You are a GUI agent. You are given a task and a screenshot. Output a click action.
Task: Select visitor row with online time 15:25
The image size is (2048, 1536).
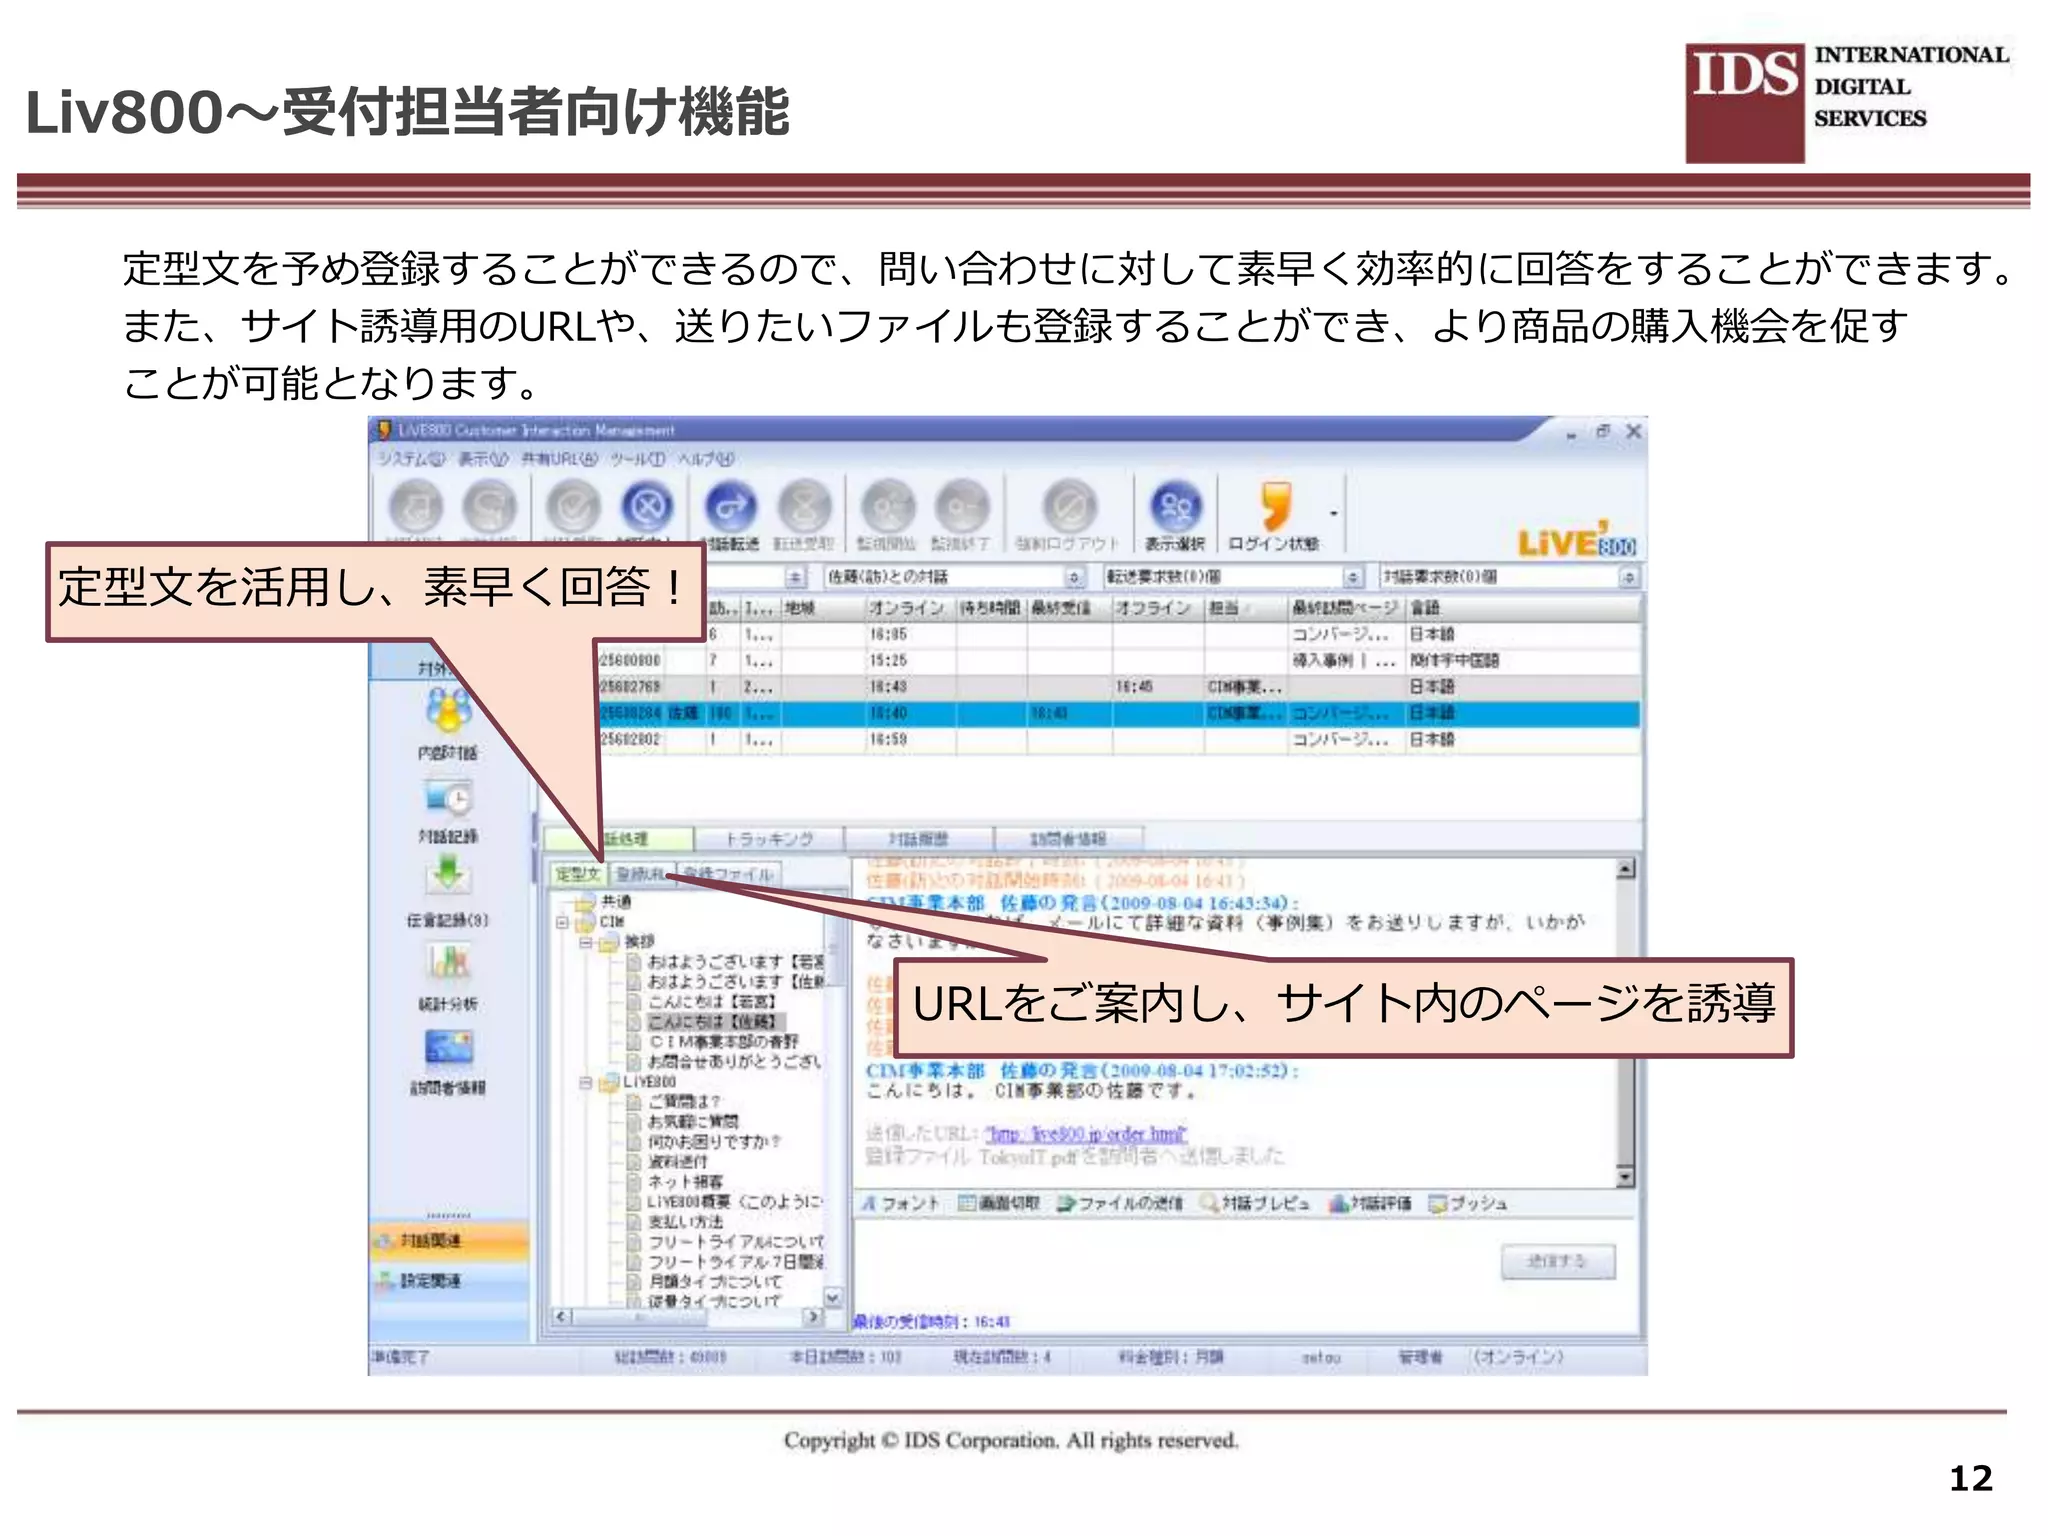[1119, 660]
